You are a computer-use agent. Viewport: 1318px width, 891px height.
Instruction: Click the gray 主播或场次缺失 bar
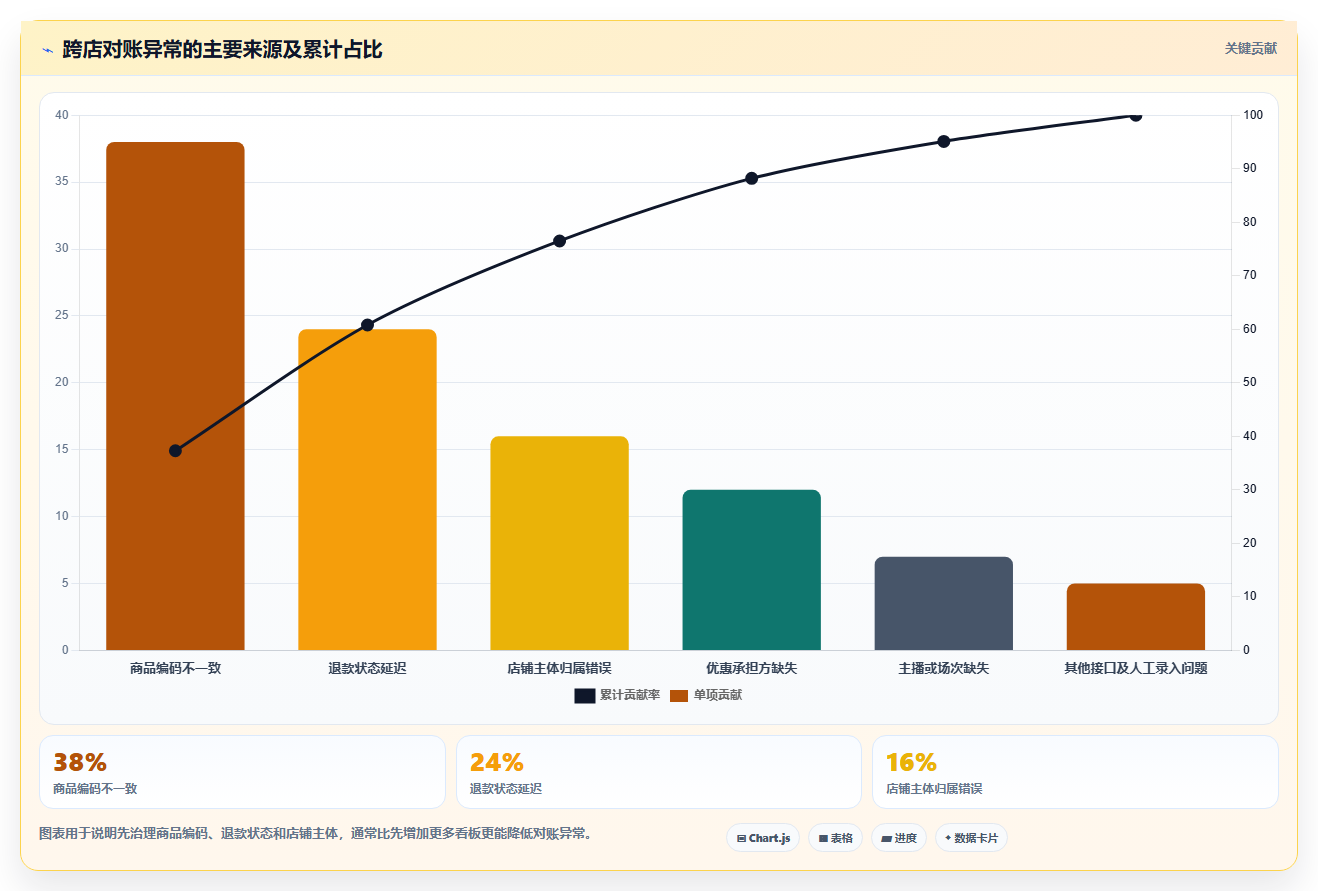coord(943,603)
